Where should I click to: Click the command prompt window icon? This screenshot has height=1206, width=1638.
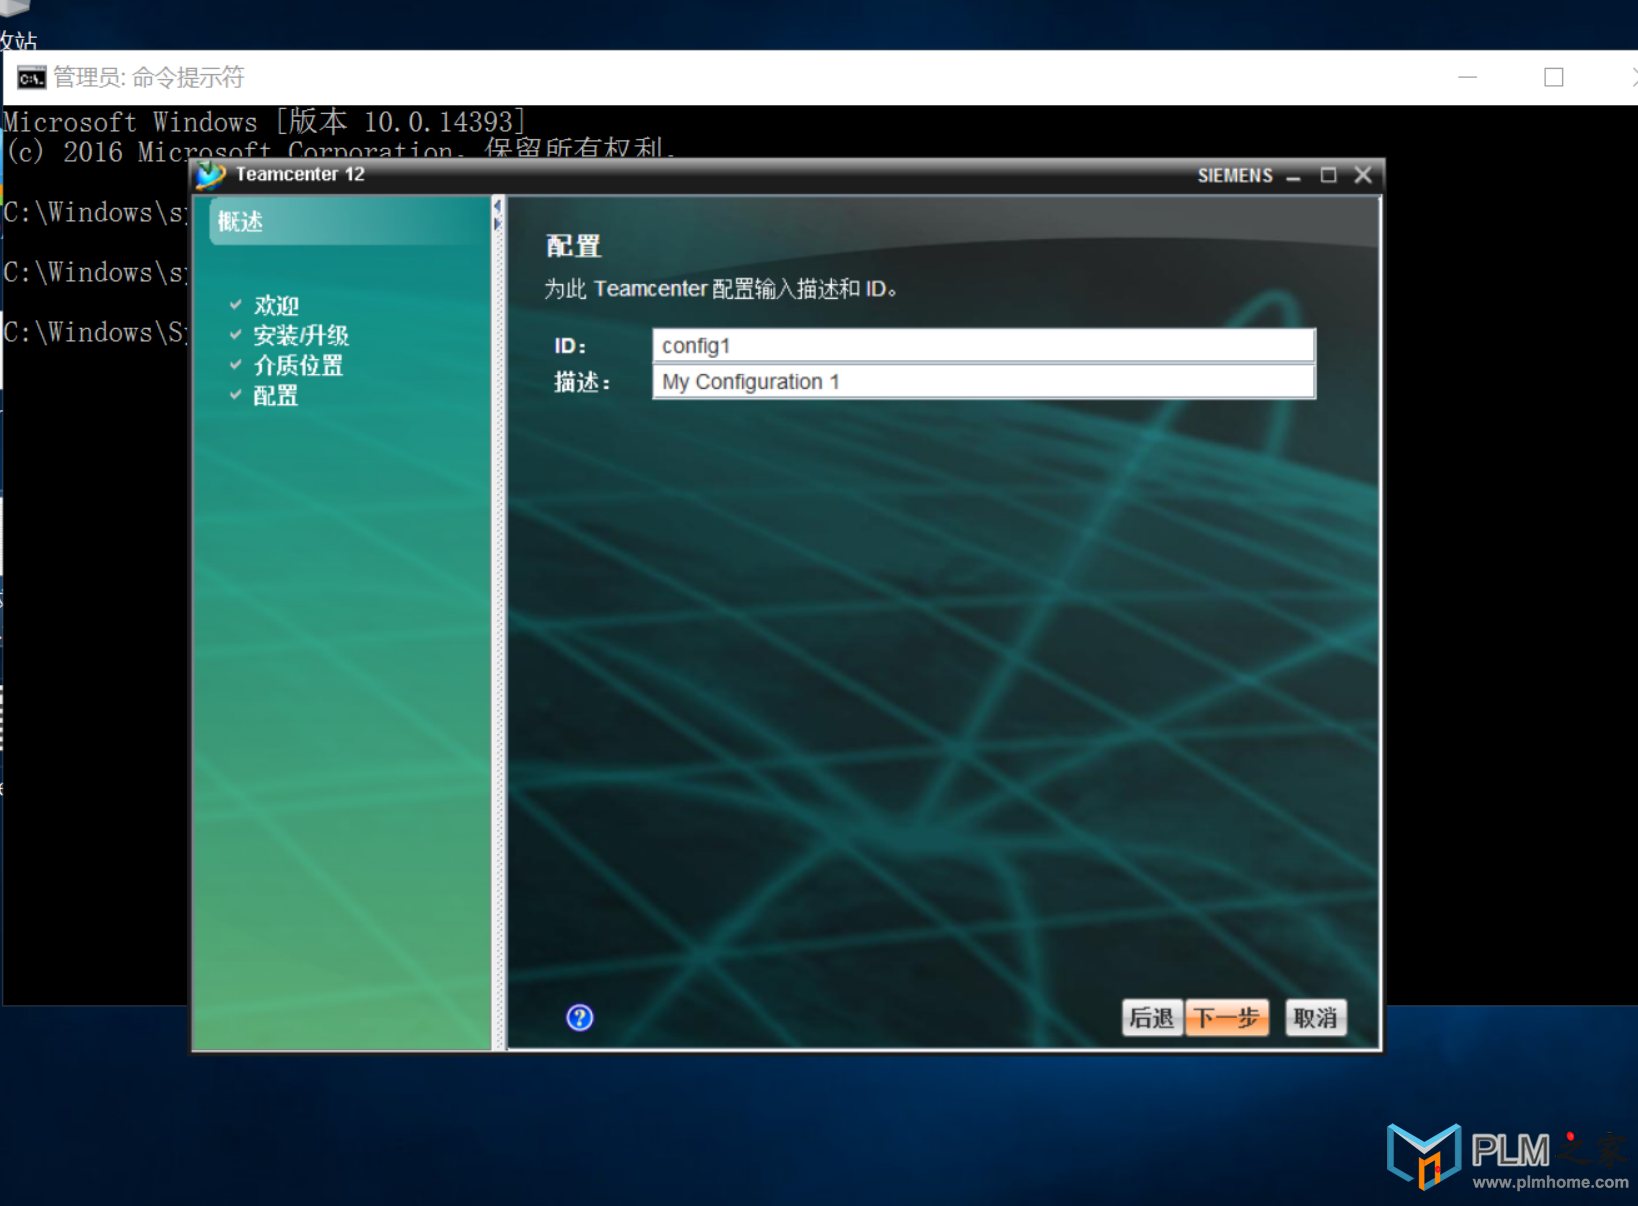(x=31, y=78)
